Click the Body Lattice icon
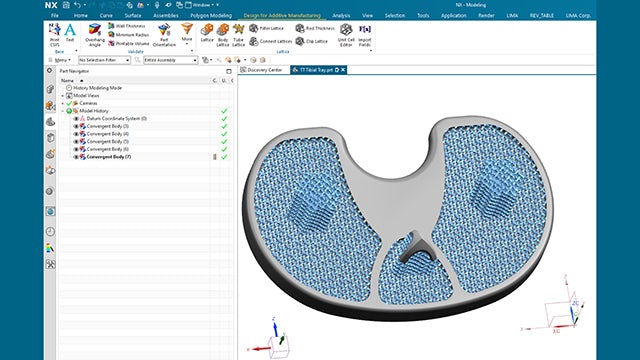Image resolution: width=640 pixels, height=360 pixels. 222,35
